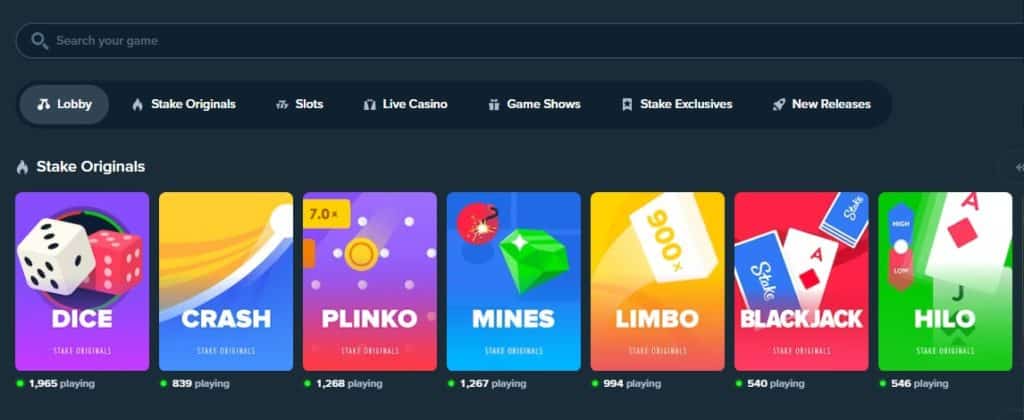The height and width of the screenshot is (420, 1024).
Task: Focus the Search your game field
Action: click(520, 40)
